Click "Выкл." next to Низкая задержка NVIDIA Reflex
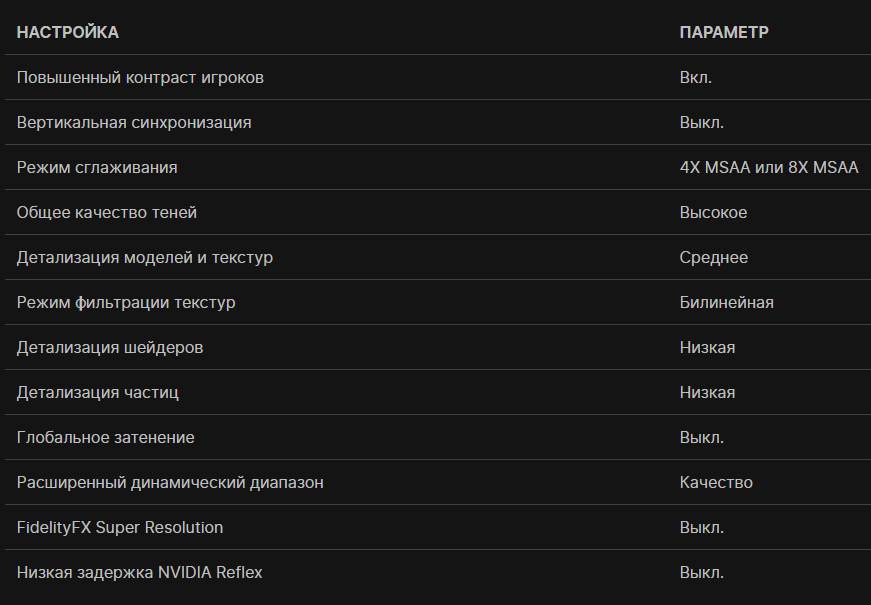Screen dimensions: 871x605 [701, 572]
